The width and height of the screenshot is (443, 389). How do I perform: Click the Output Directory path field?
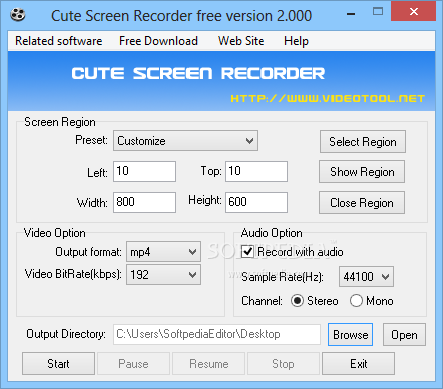coord(217,334)
